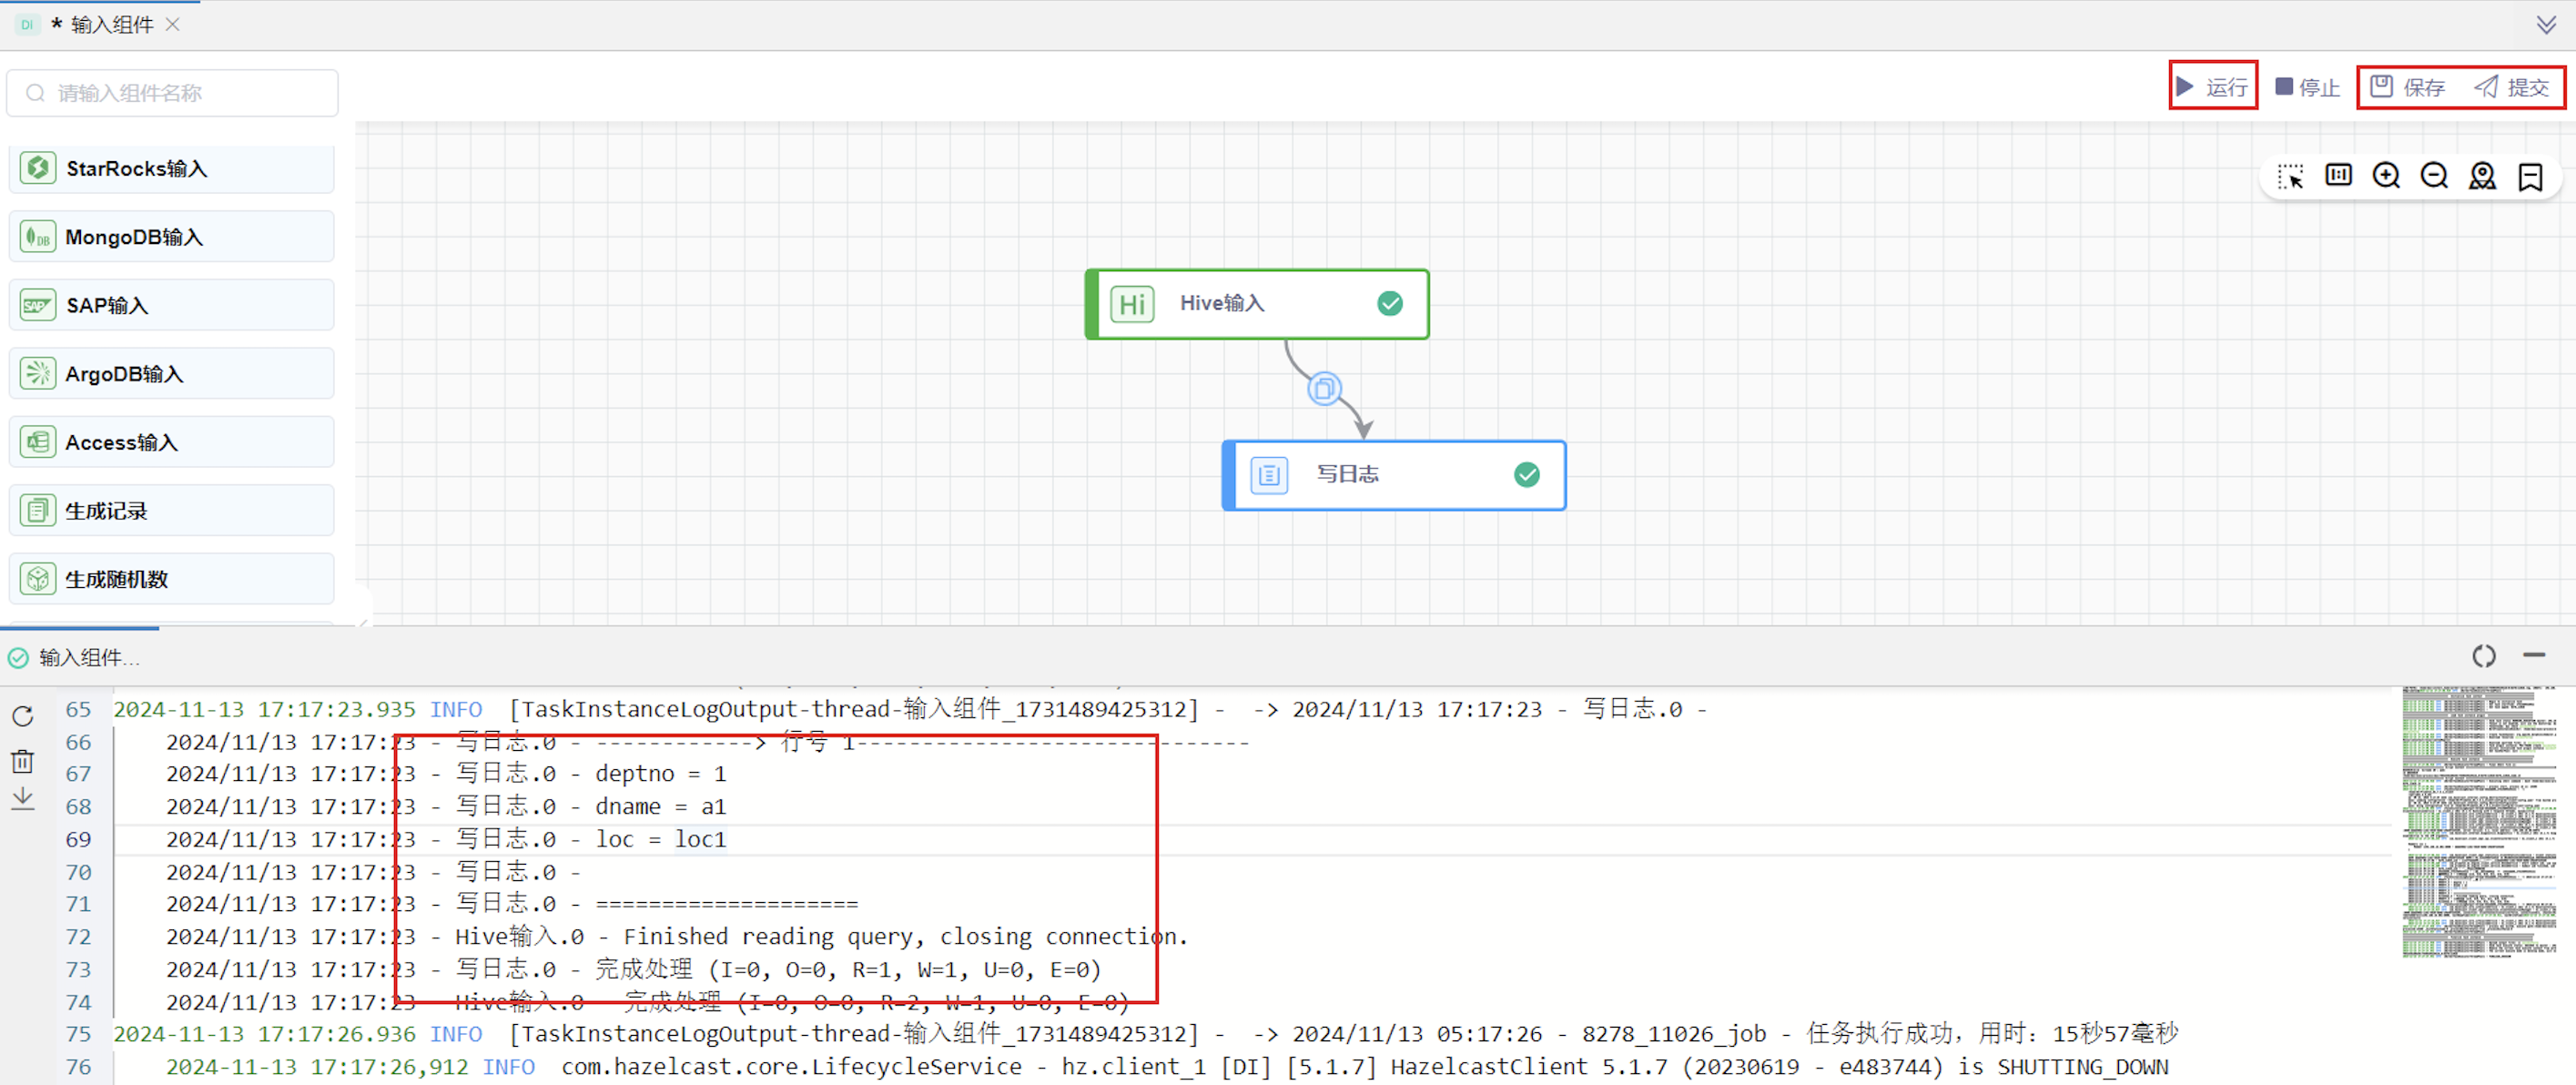Close the 输入组件 tab
Viewport: 2576px width, 1085px height.
[x=173, y=24]
